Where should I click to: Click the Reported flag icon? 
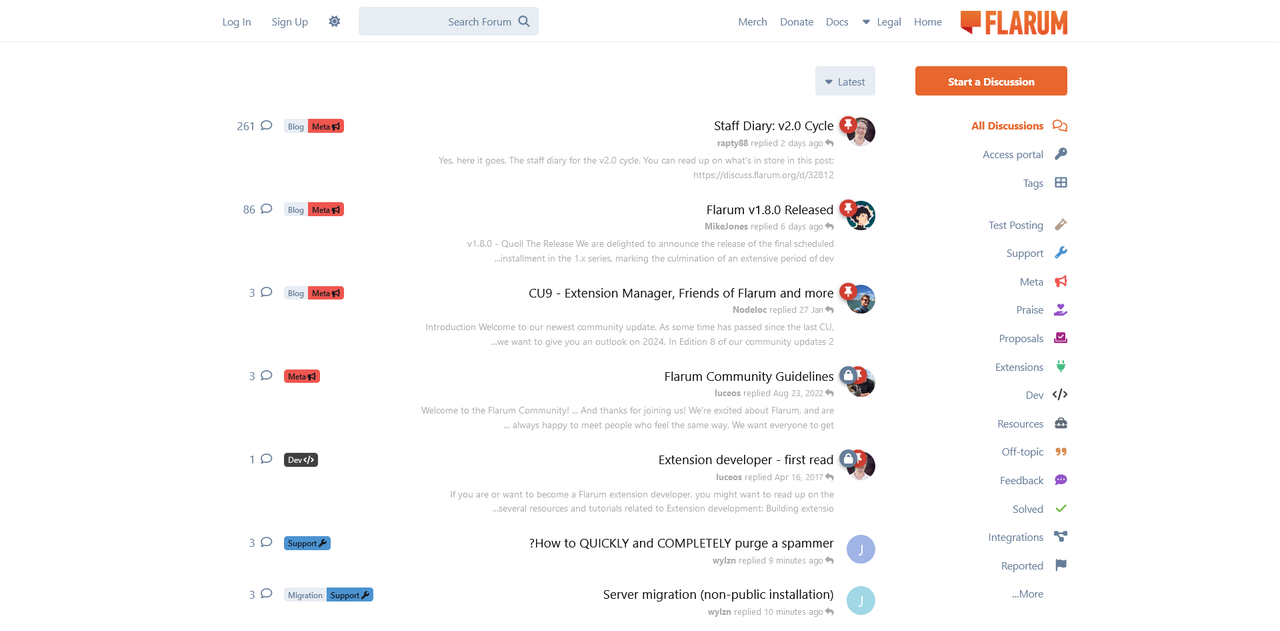1061,565
